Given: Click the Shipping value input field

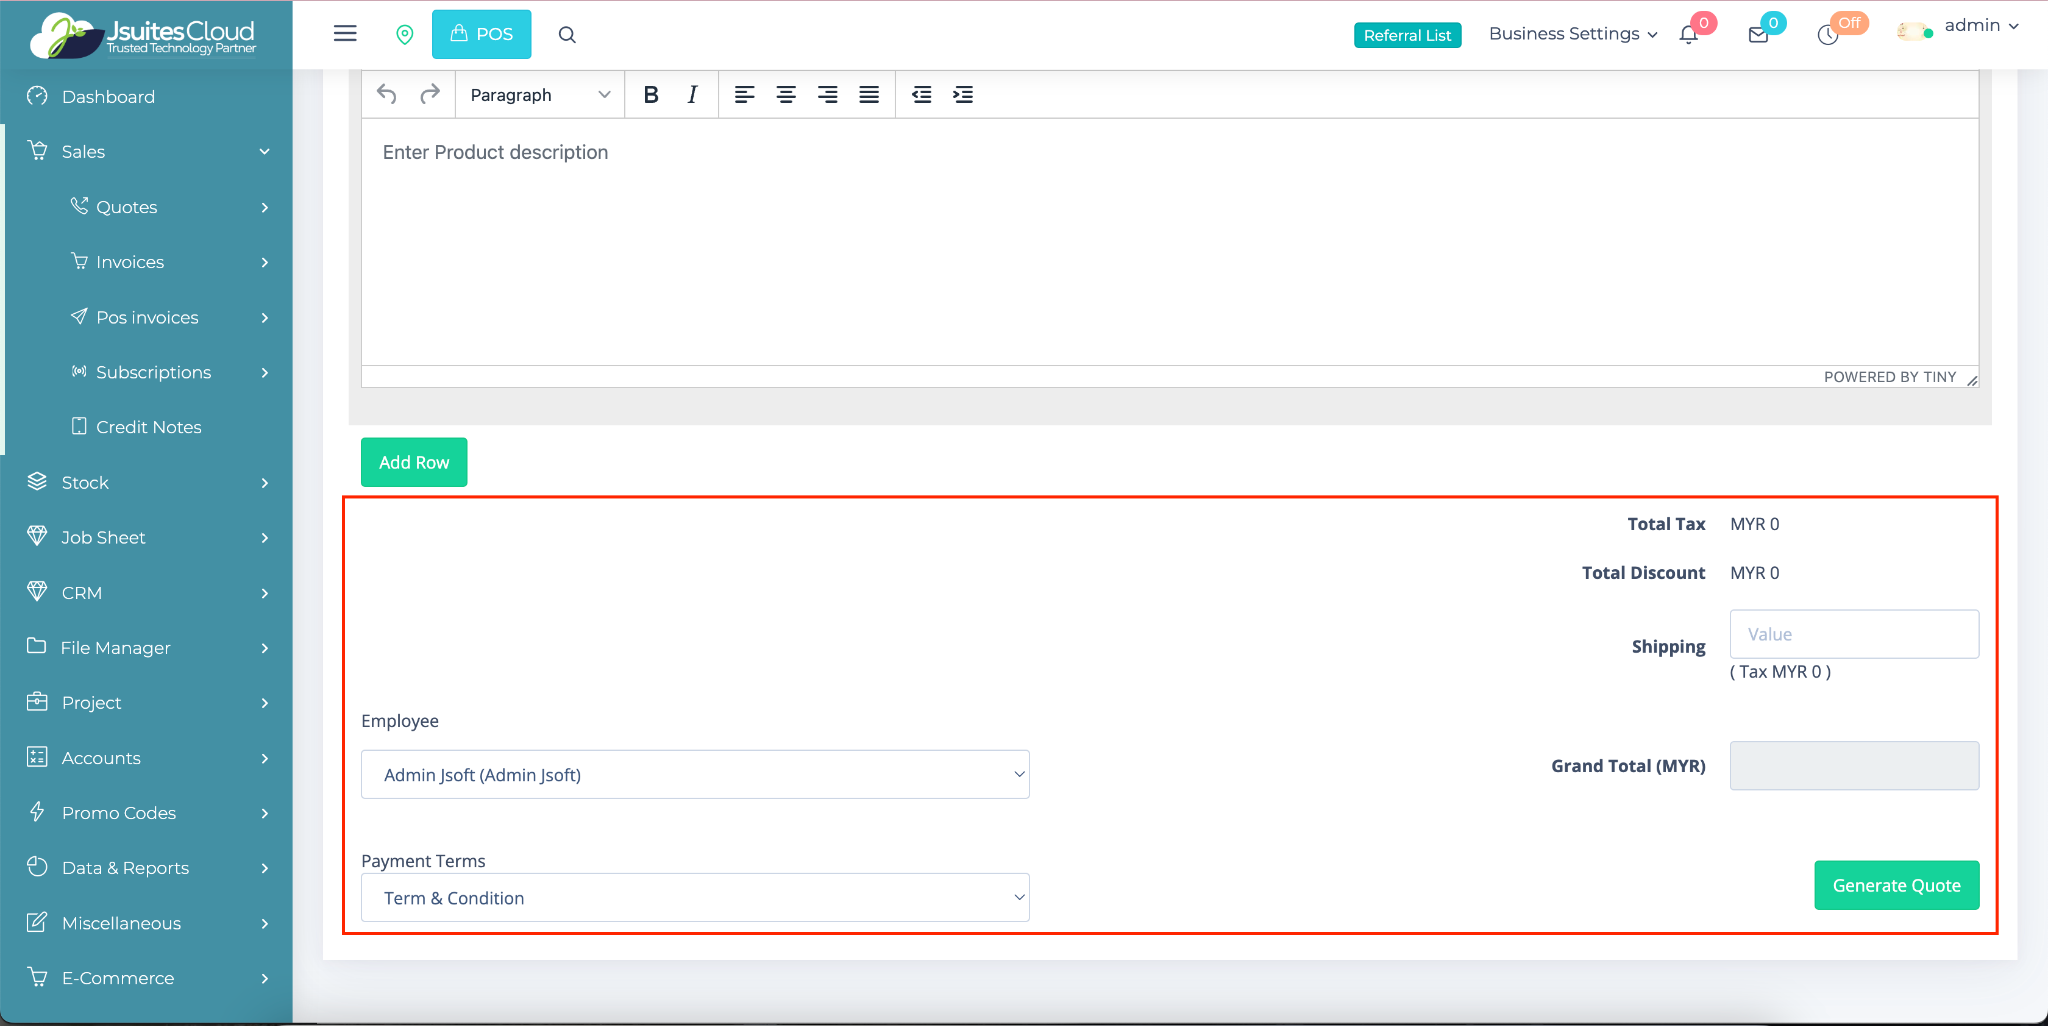Looking at the screenshot, I should [x=1854, y=634].
